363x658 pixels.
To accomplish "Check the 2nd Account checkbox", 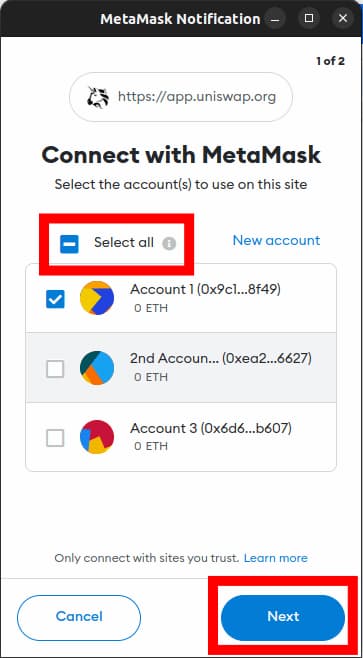I will pos(55,369).
